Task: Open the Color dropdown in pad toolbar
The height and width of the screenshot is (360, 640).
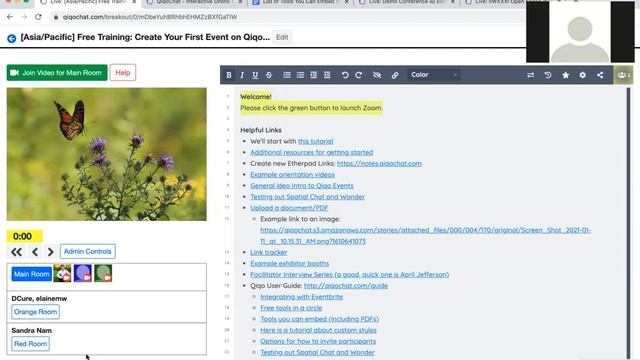Action: tap(433, 75)
